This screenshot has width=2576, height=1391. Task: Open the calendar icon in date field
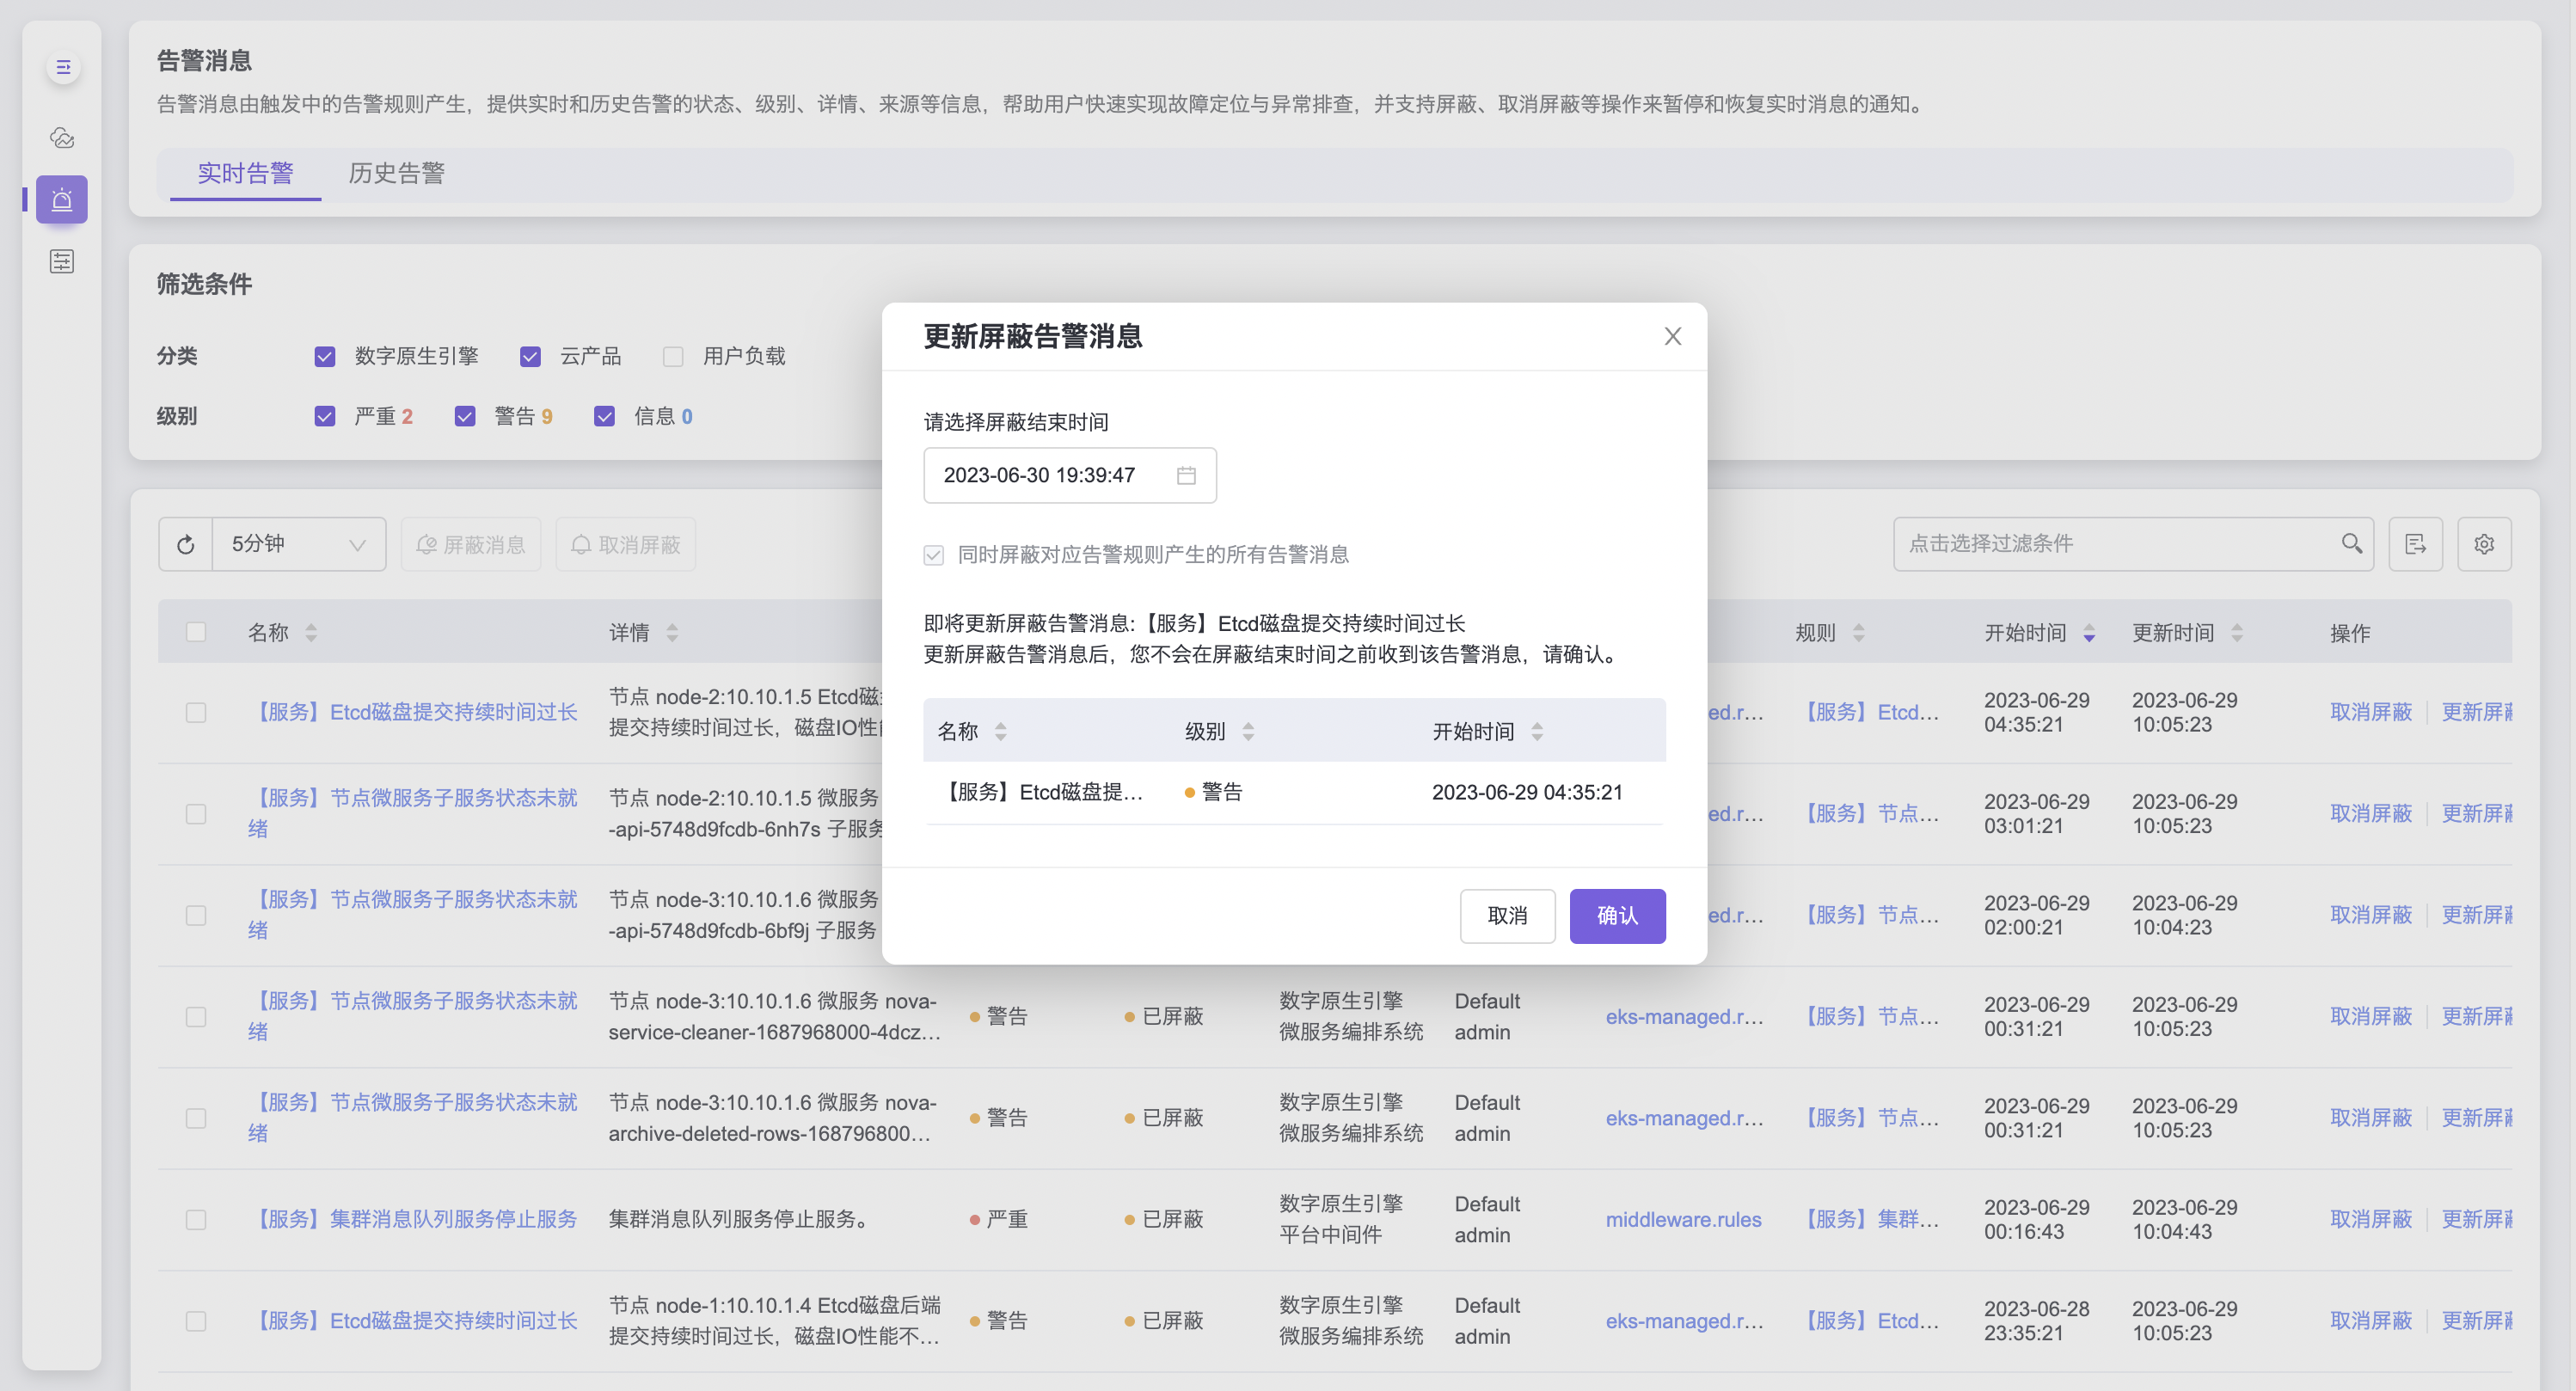[1186, 475]
